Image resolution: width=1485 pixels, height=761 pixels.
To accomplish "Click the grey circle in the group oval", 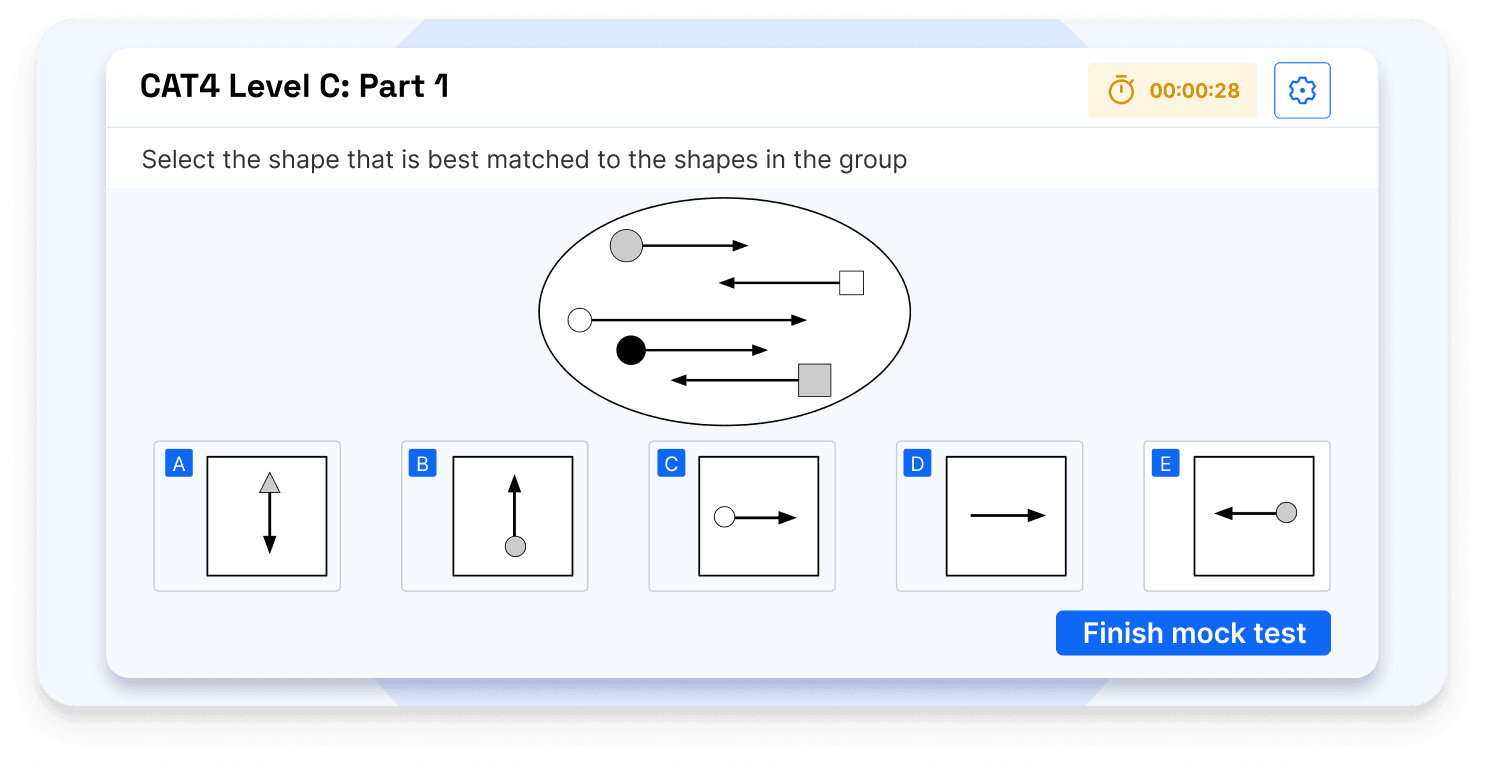I will [626, 246].
